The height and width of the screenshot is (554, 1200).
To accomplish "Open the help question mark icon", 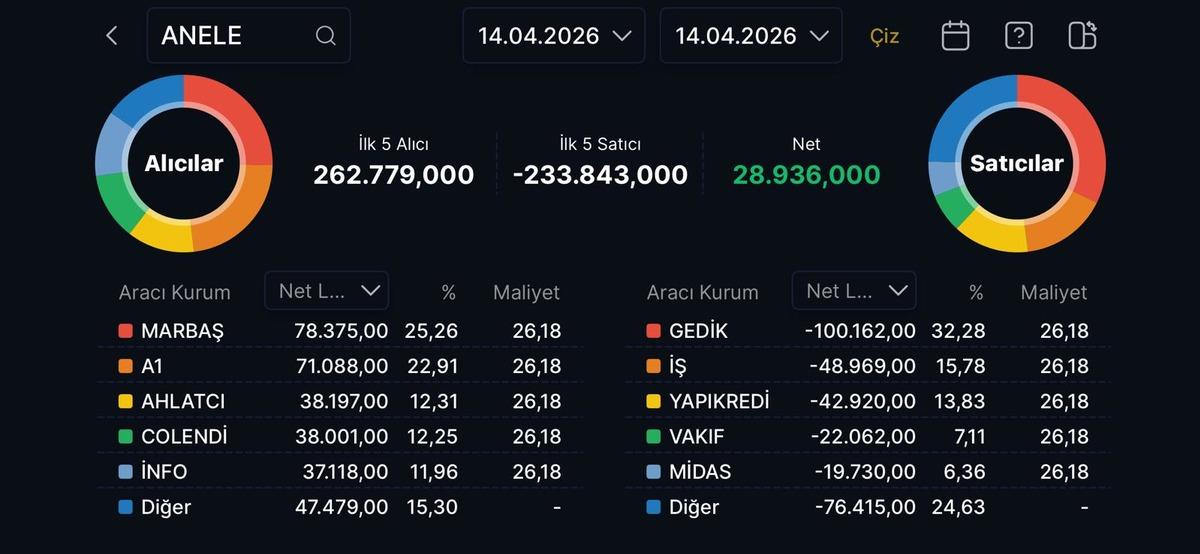I will click(1018, 36).
